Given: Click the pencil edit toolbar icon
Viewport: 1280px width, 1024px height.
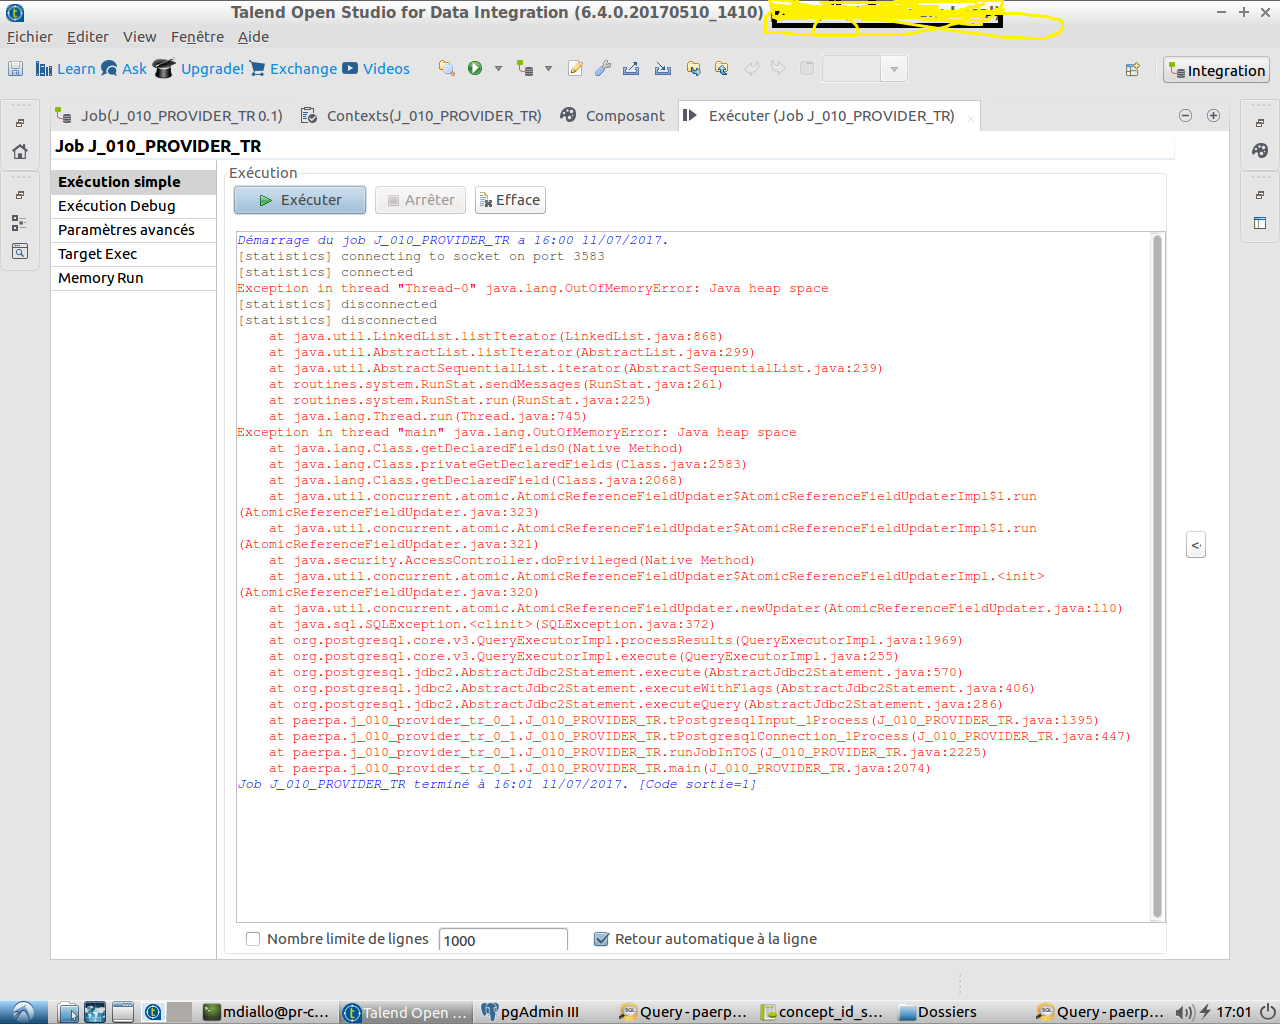Looking at the screenshot, I should (x=575, y=69).
